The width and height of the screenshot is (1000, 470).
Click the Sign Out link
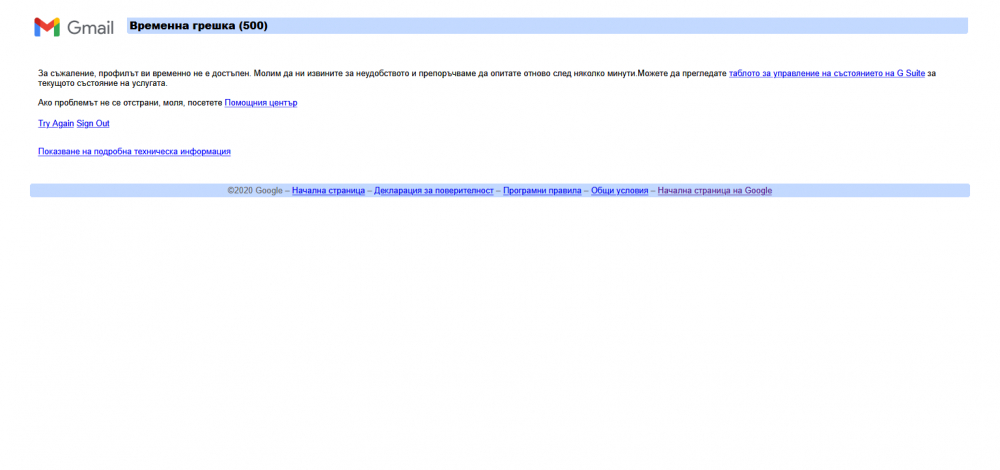(x=93, y=124)
